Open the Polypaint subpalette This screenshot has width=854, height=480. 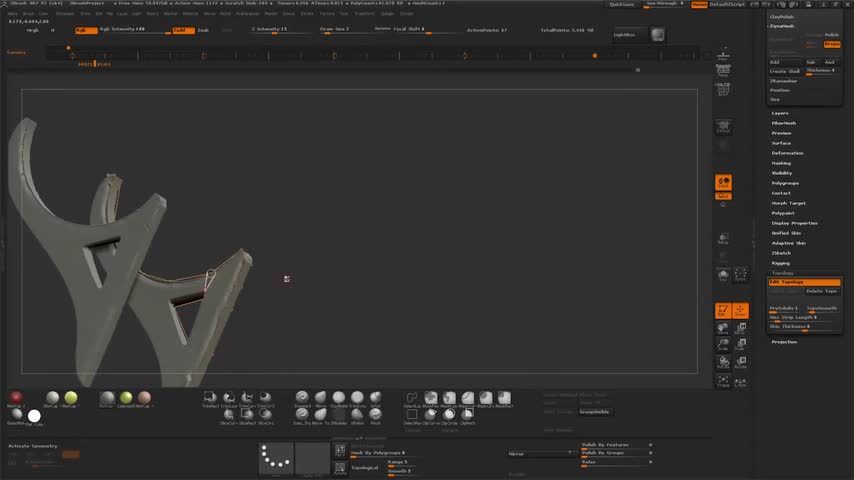(x=783, y=213)
